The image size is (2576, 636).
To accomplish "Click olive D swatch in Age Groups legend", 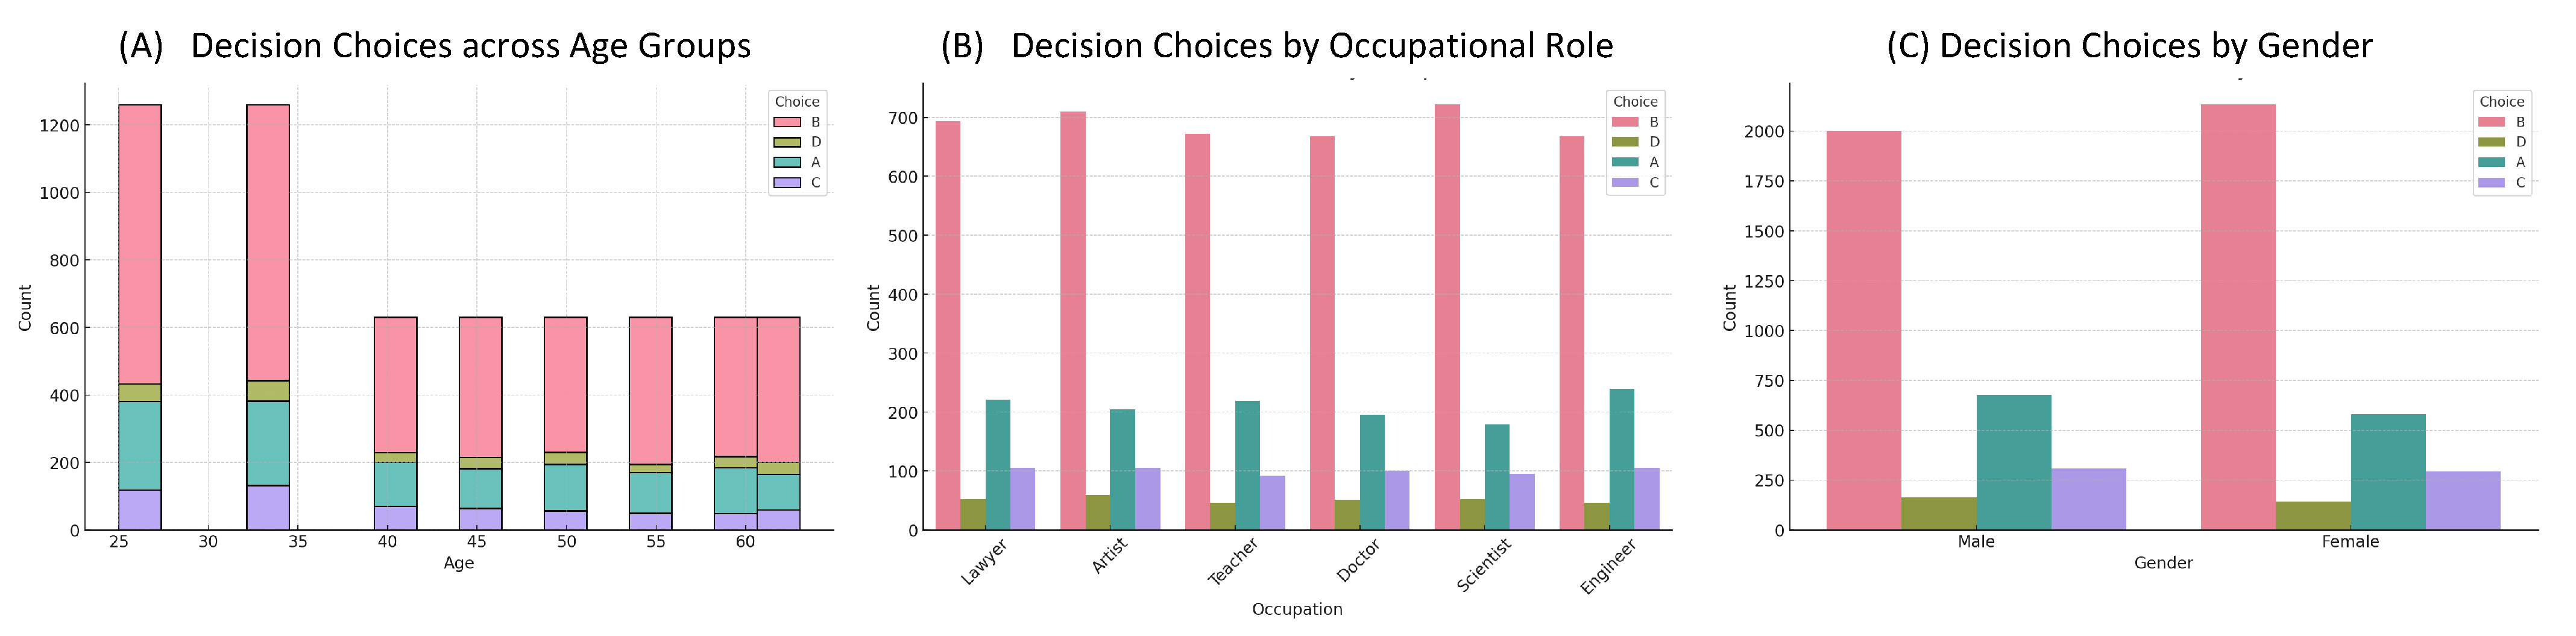I will pyautogui.click(x=787, y=142).
